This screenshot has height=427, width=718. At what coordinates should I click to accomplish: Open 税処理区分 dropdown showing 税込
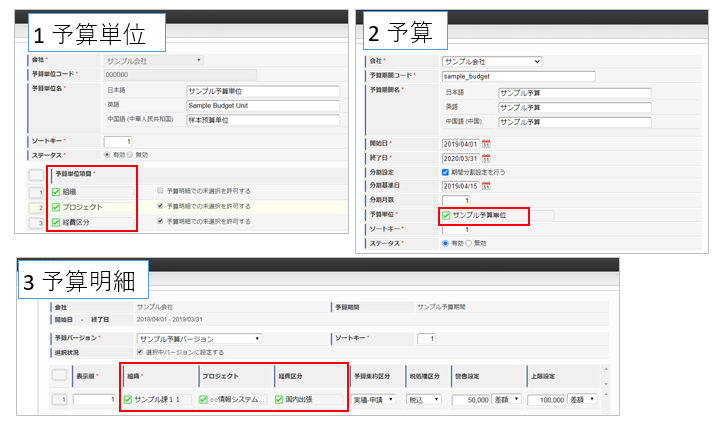(x=424, y=400)
